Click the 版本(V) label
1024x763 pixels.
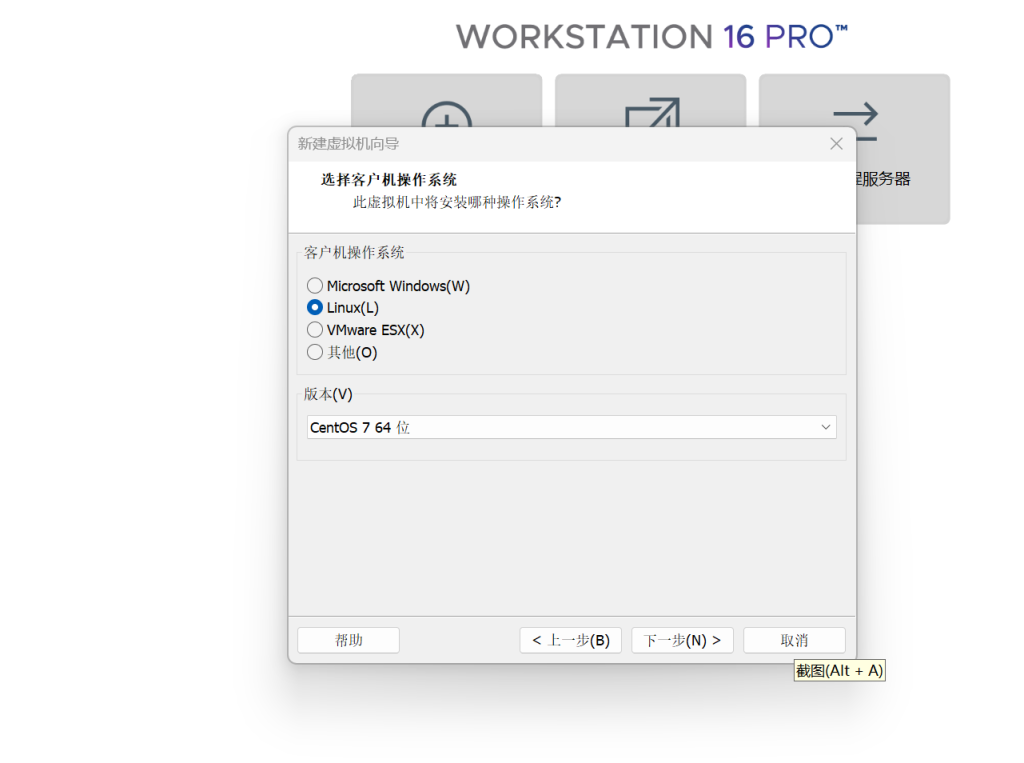coord(328,394)
